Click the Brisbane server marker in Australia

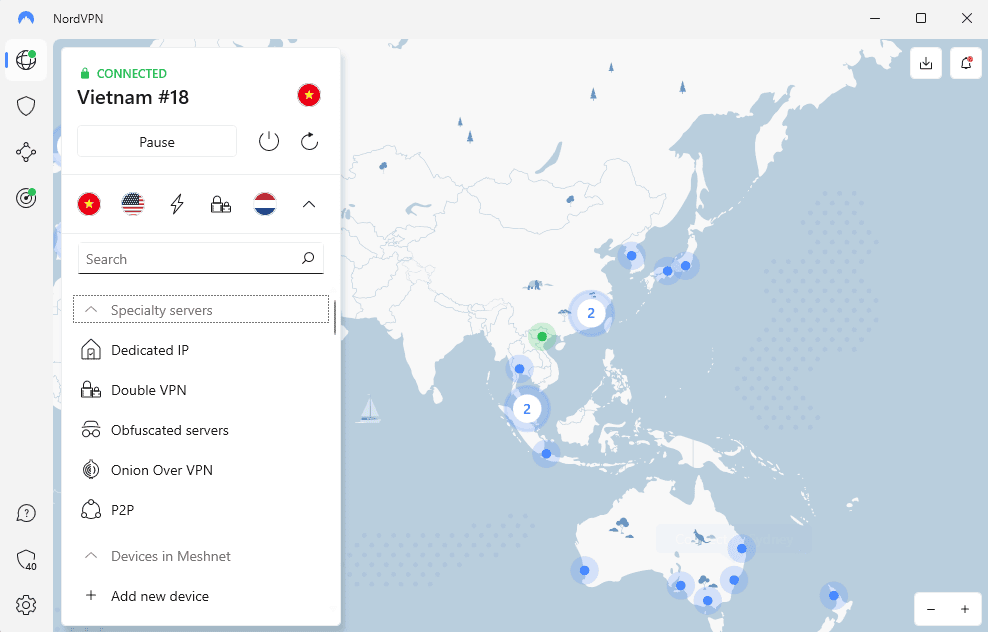(x=742, y=548)
